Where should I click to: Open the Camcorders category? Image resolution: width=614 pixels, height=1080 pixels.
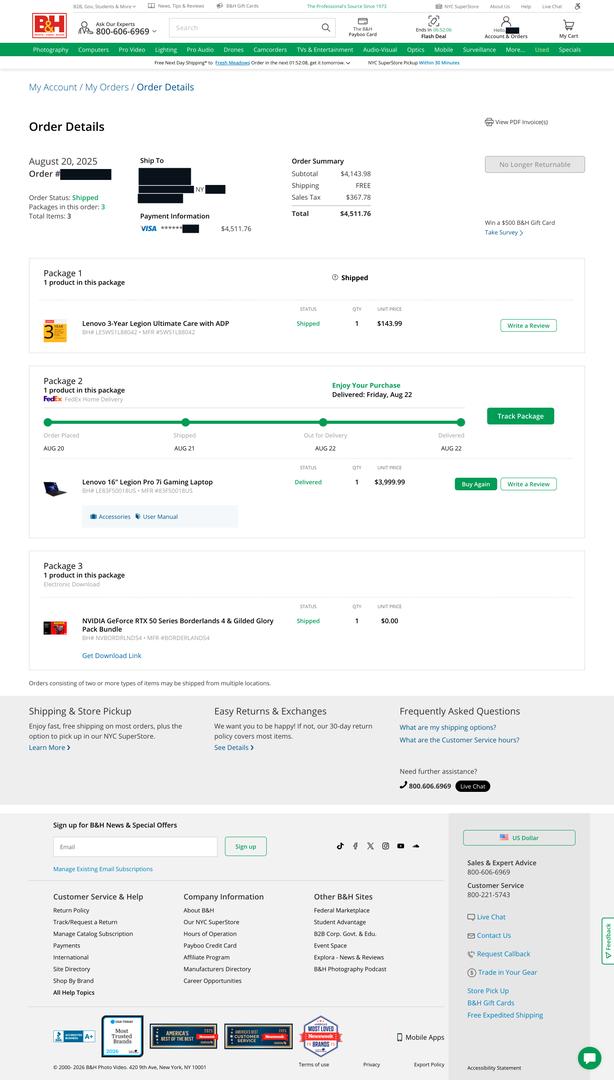(270, 50)
